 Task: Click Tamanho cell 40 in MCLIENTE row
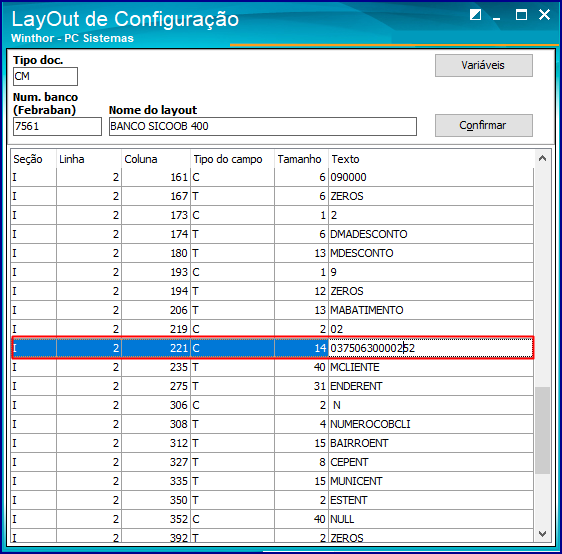point(301,367)
